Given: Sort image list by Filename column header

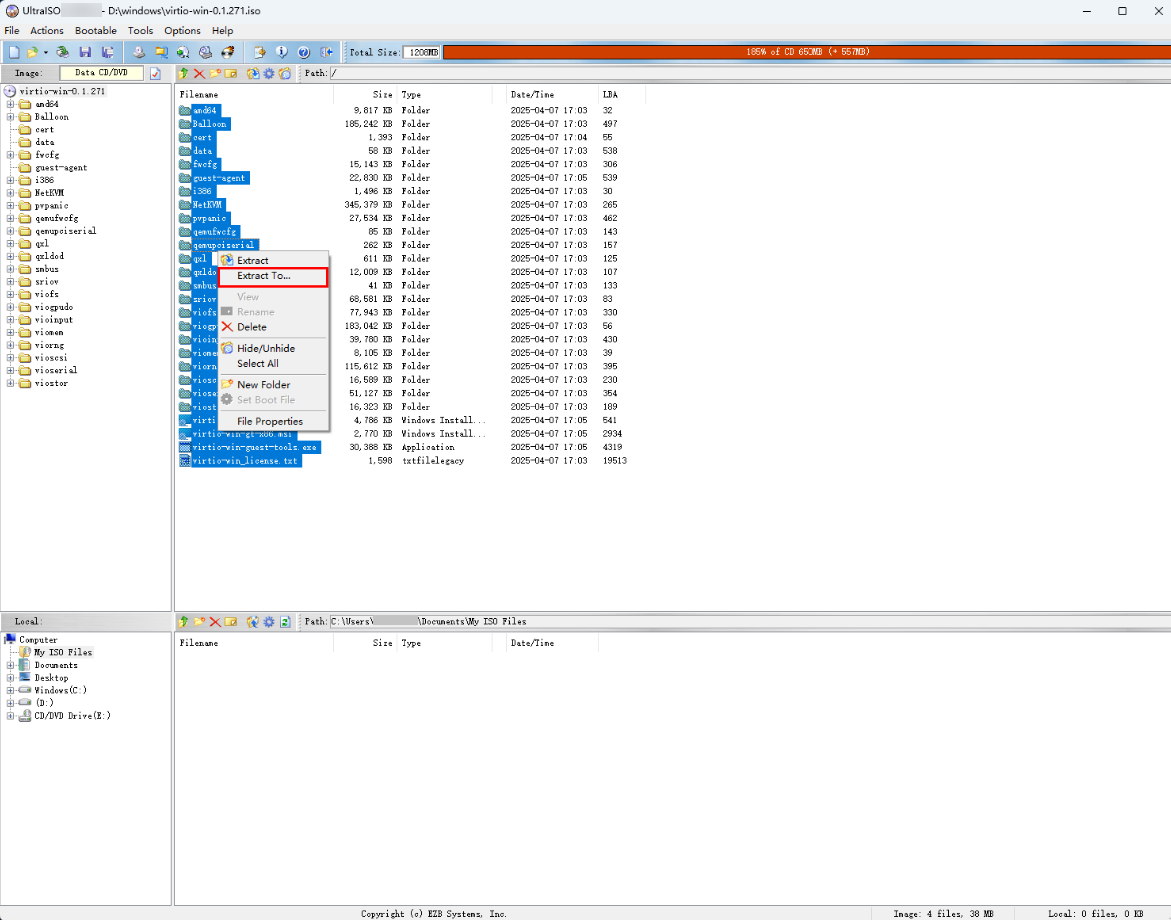Looking at the screenshot, I should 255,95.
